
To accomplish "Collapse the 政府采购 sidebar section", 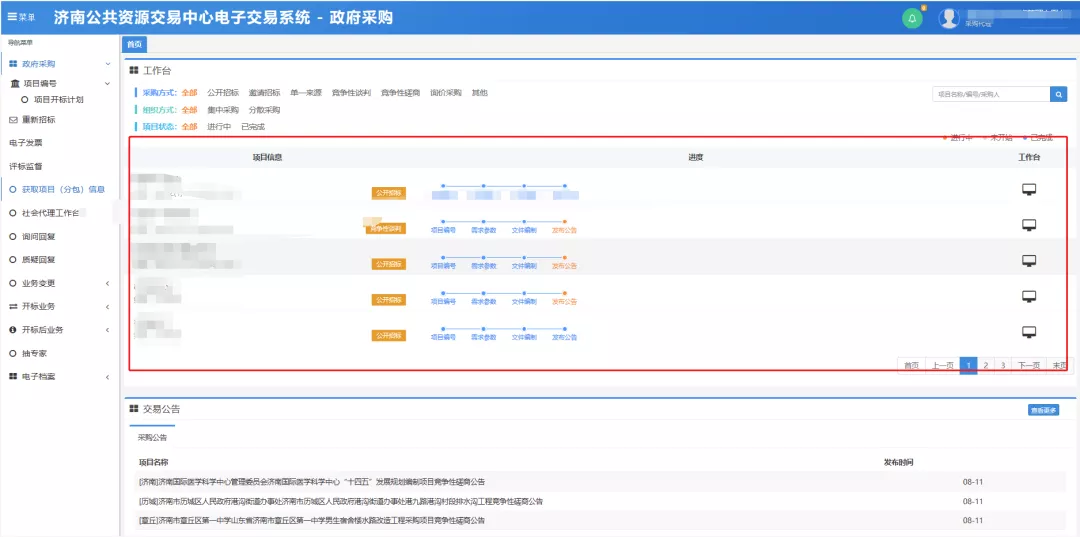I will tap(108, 64).
